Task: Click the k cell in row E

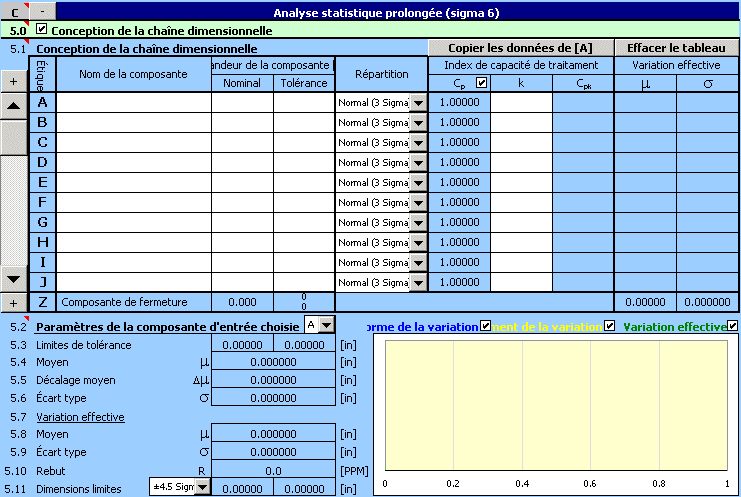Action: (521, 182)
